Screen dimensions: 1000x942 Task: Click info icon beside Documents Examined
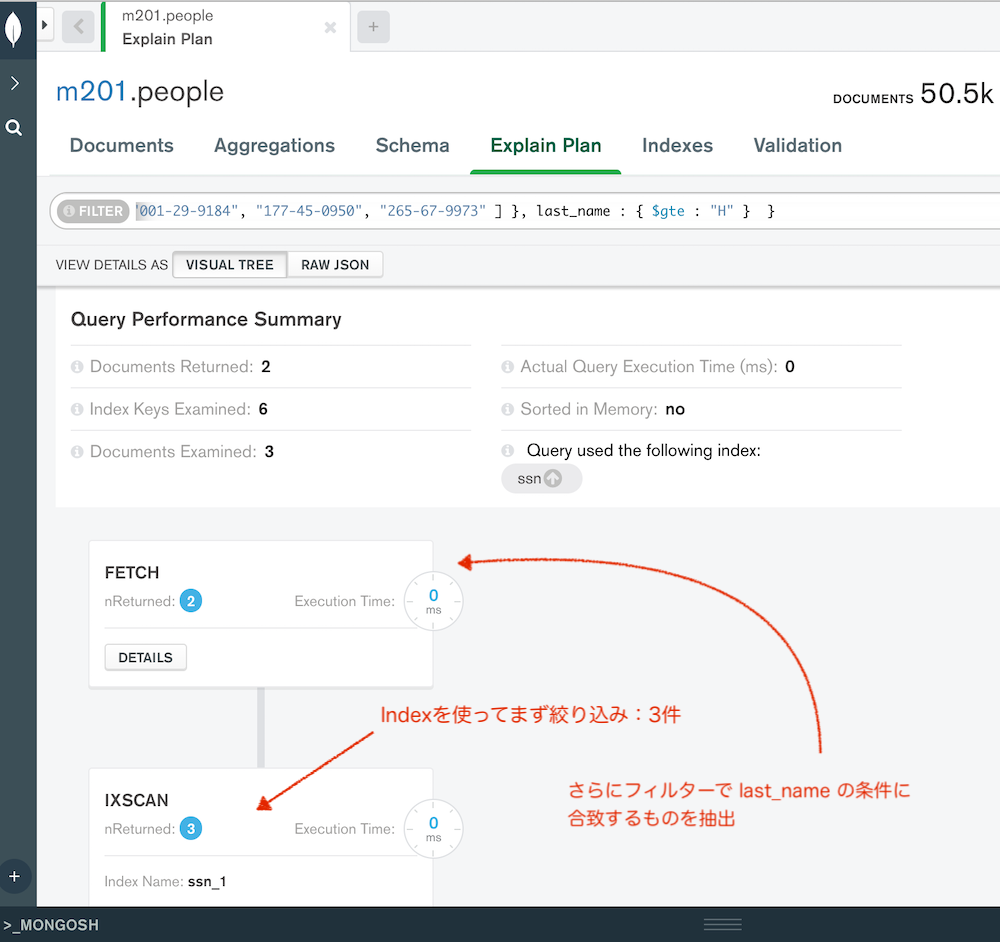pos(77,452)
